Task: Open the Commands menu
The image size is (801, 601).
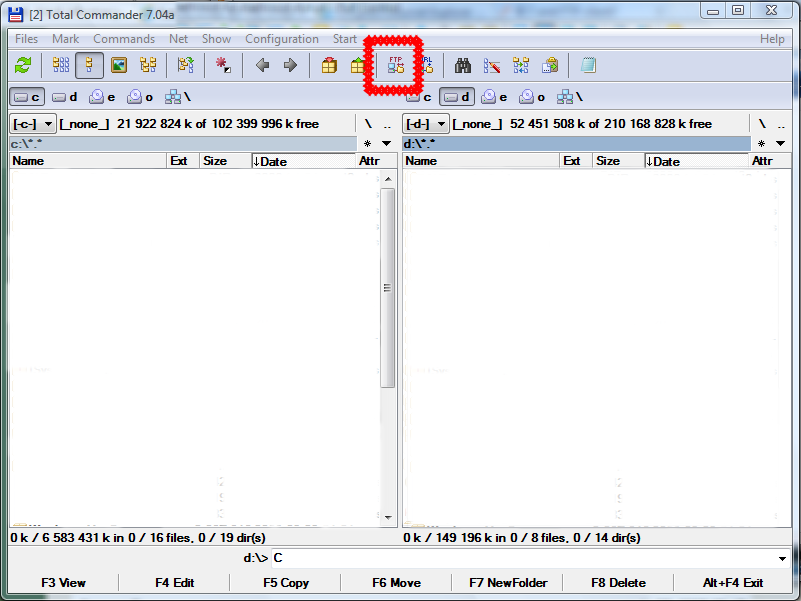Action: pos(124,39)
